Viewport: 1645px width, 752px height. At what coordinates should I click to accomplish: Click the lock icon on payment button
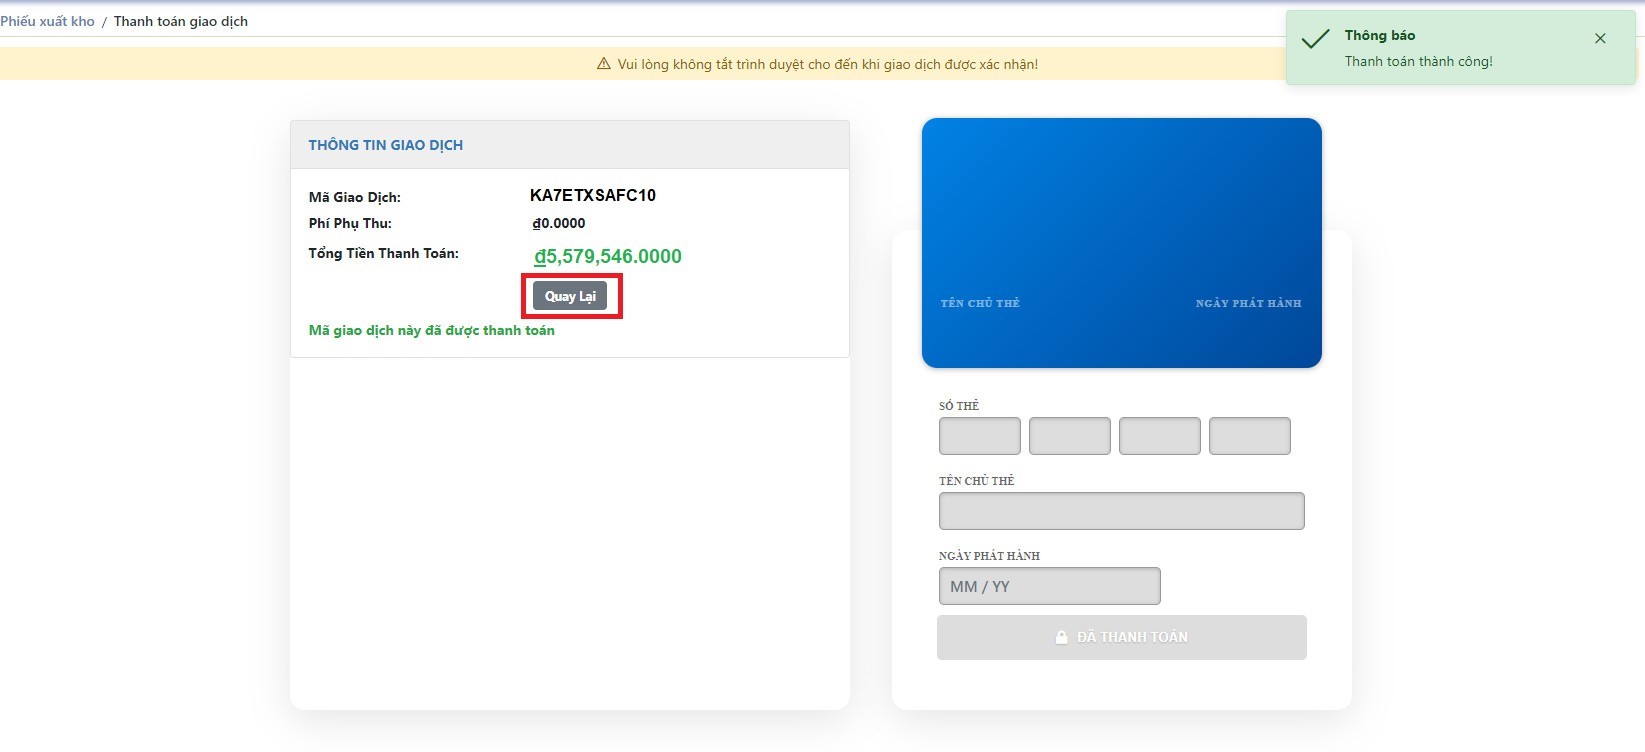pos(1062,638)
